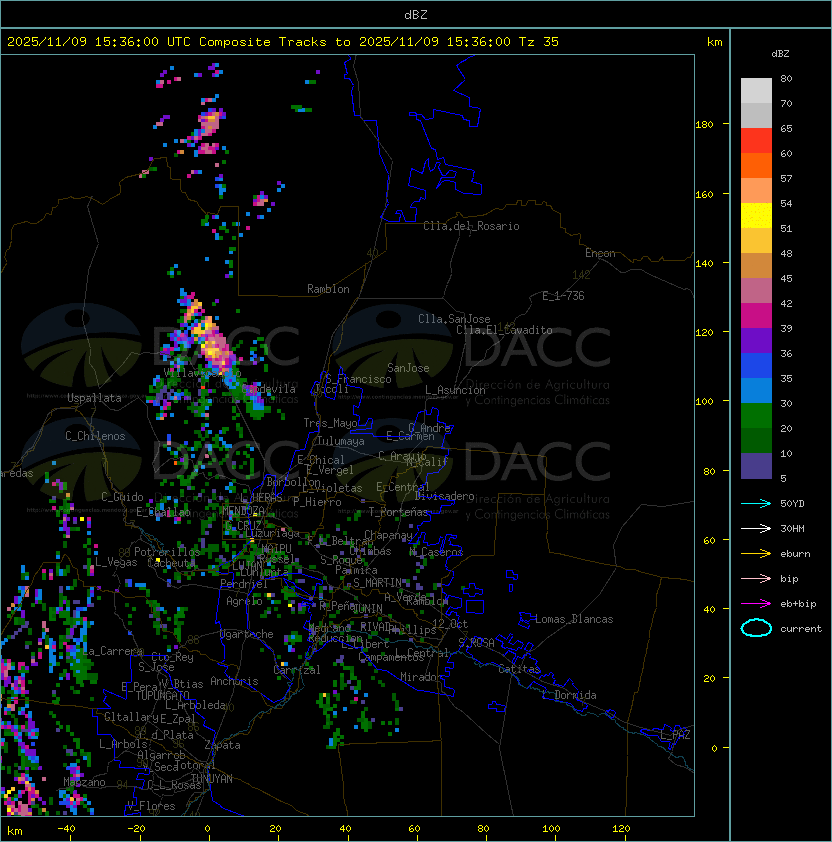This screenshot has width=832, height=842.
Task: Click the magenta eb+bip arrow in legend
Action: pyautogui.click(x=756, y=604)
